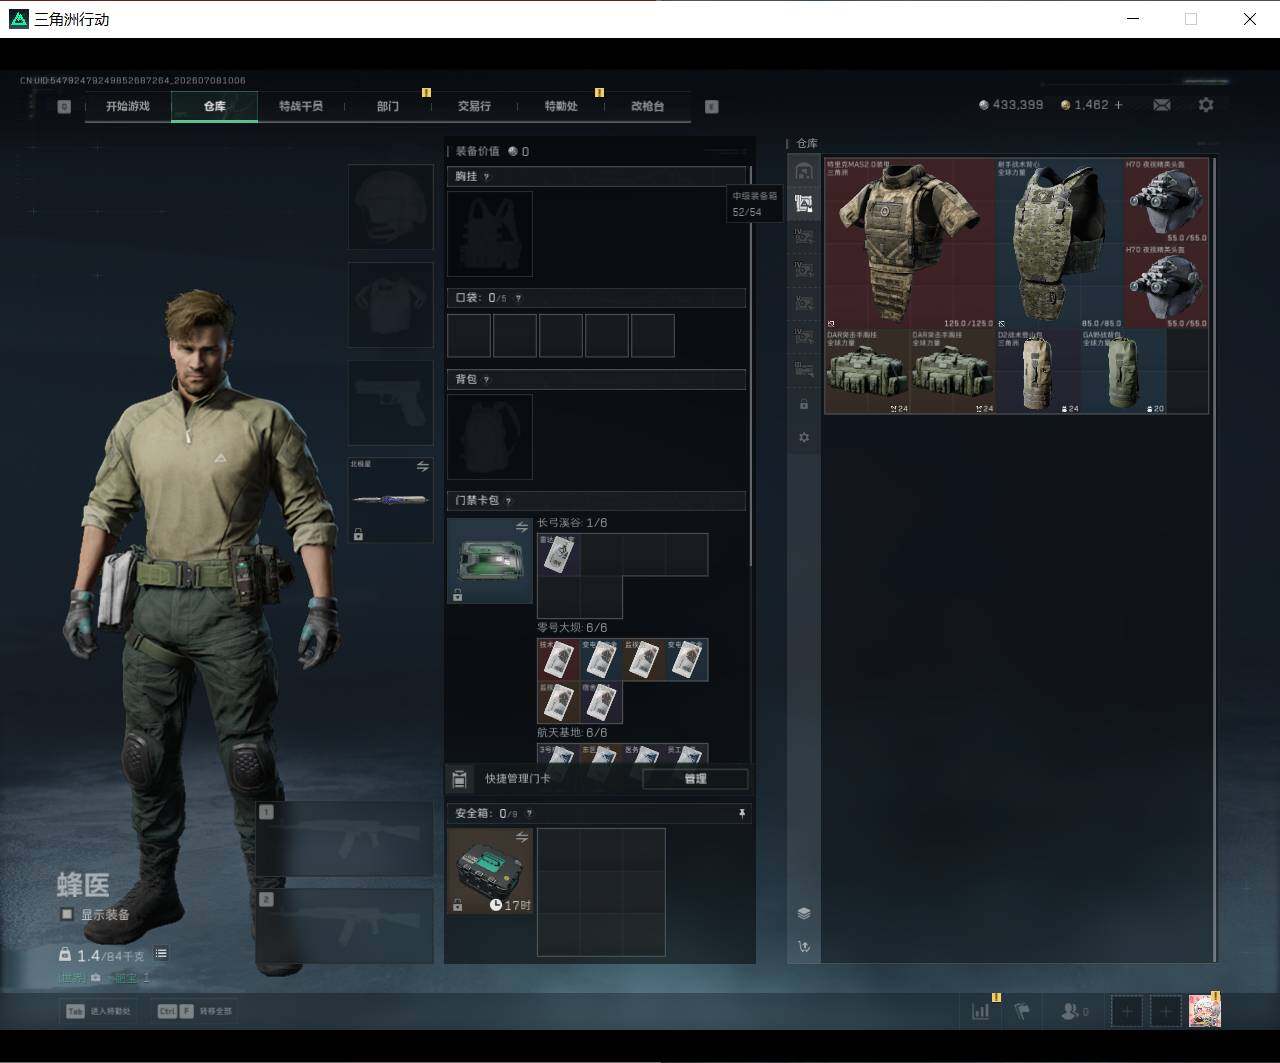Viewport: 1280px width, 1063px height.
Task: Open the weight details list icon
Action: click(161, 954)
